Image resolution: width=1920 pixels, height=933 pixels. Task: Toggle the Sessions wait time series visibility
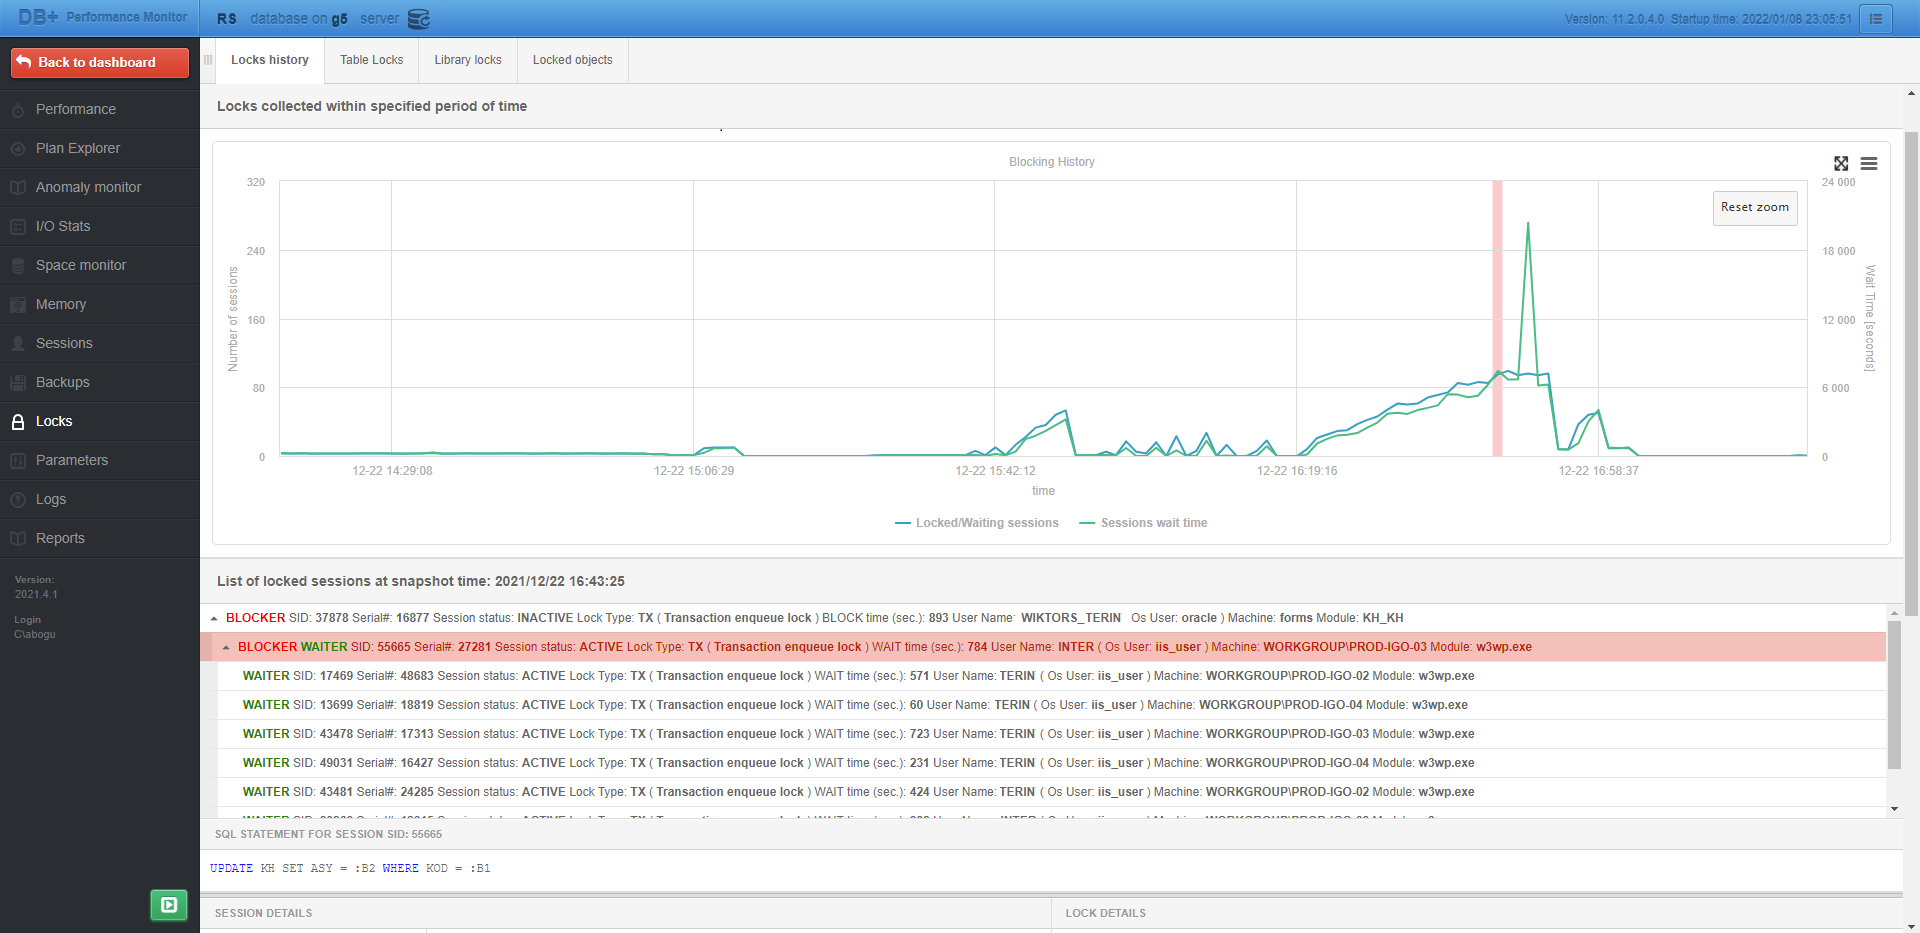1143,522
